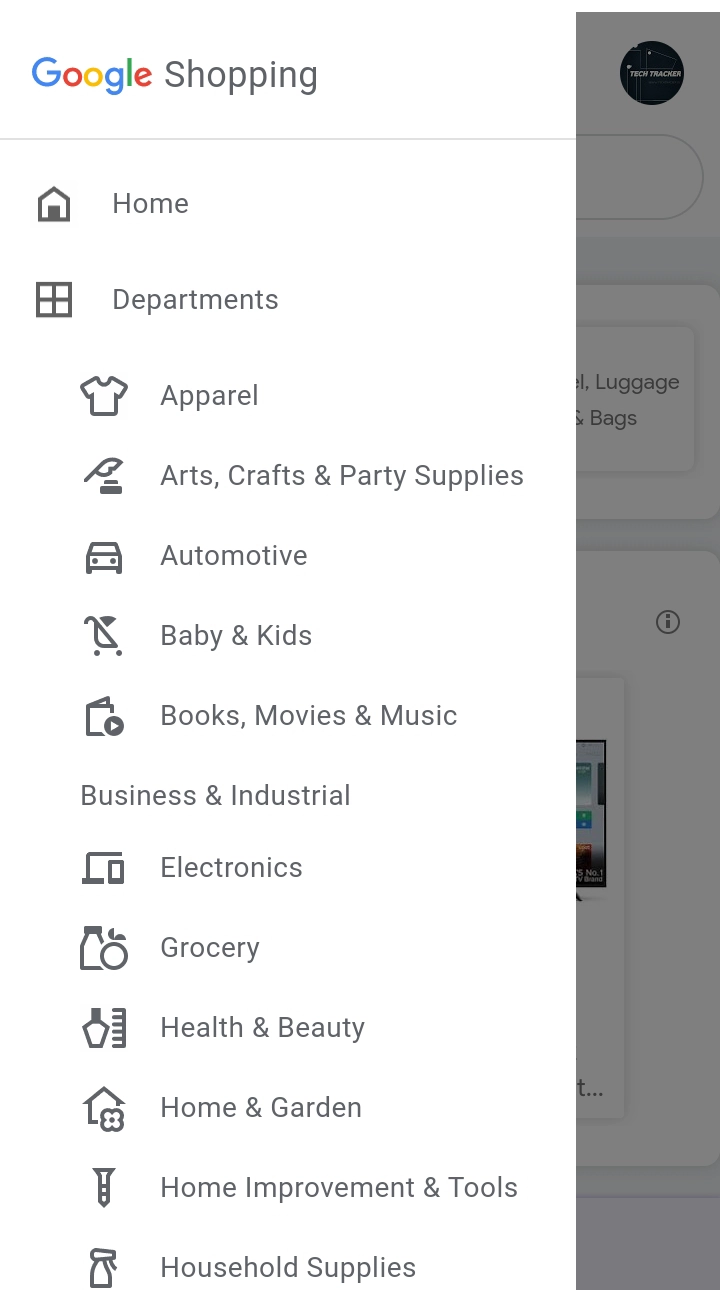Tap the dimmed product thumbnail image
Screen dimensions: 720x1290
591,815
